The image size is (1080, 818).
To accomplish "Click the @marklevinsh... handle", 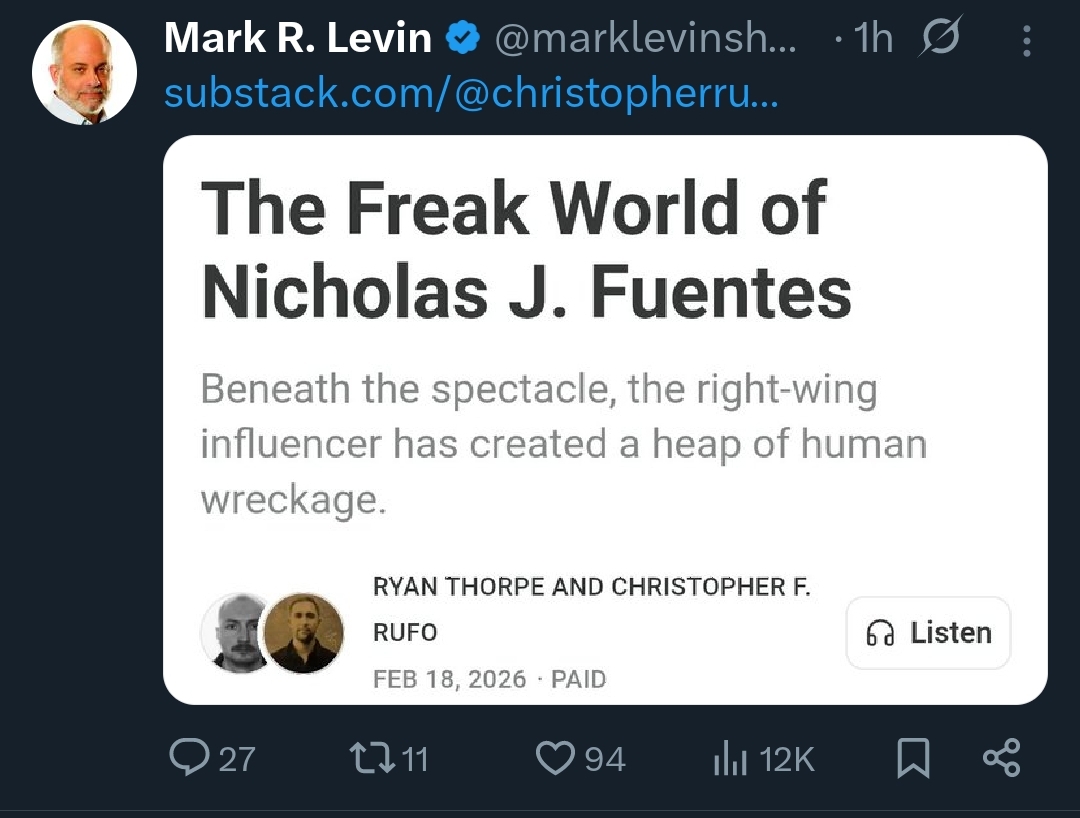I will coord(646,39).
